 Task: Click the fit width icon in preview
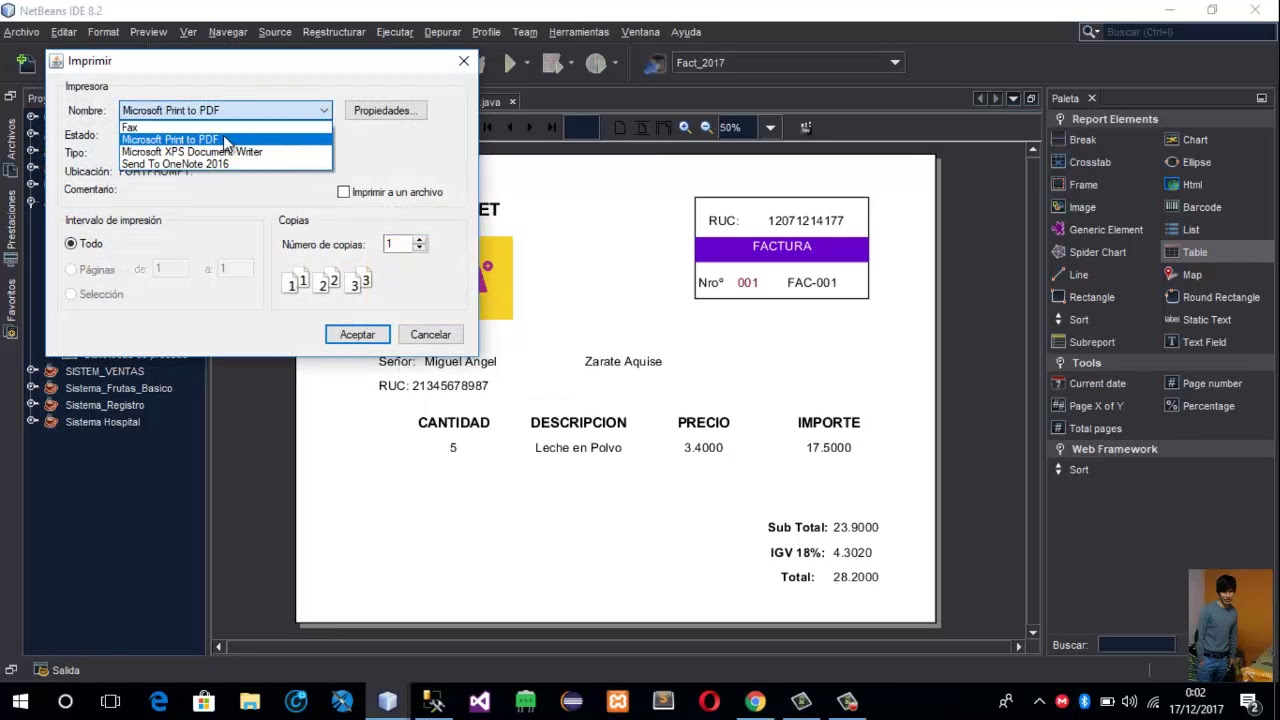(663, 128)
